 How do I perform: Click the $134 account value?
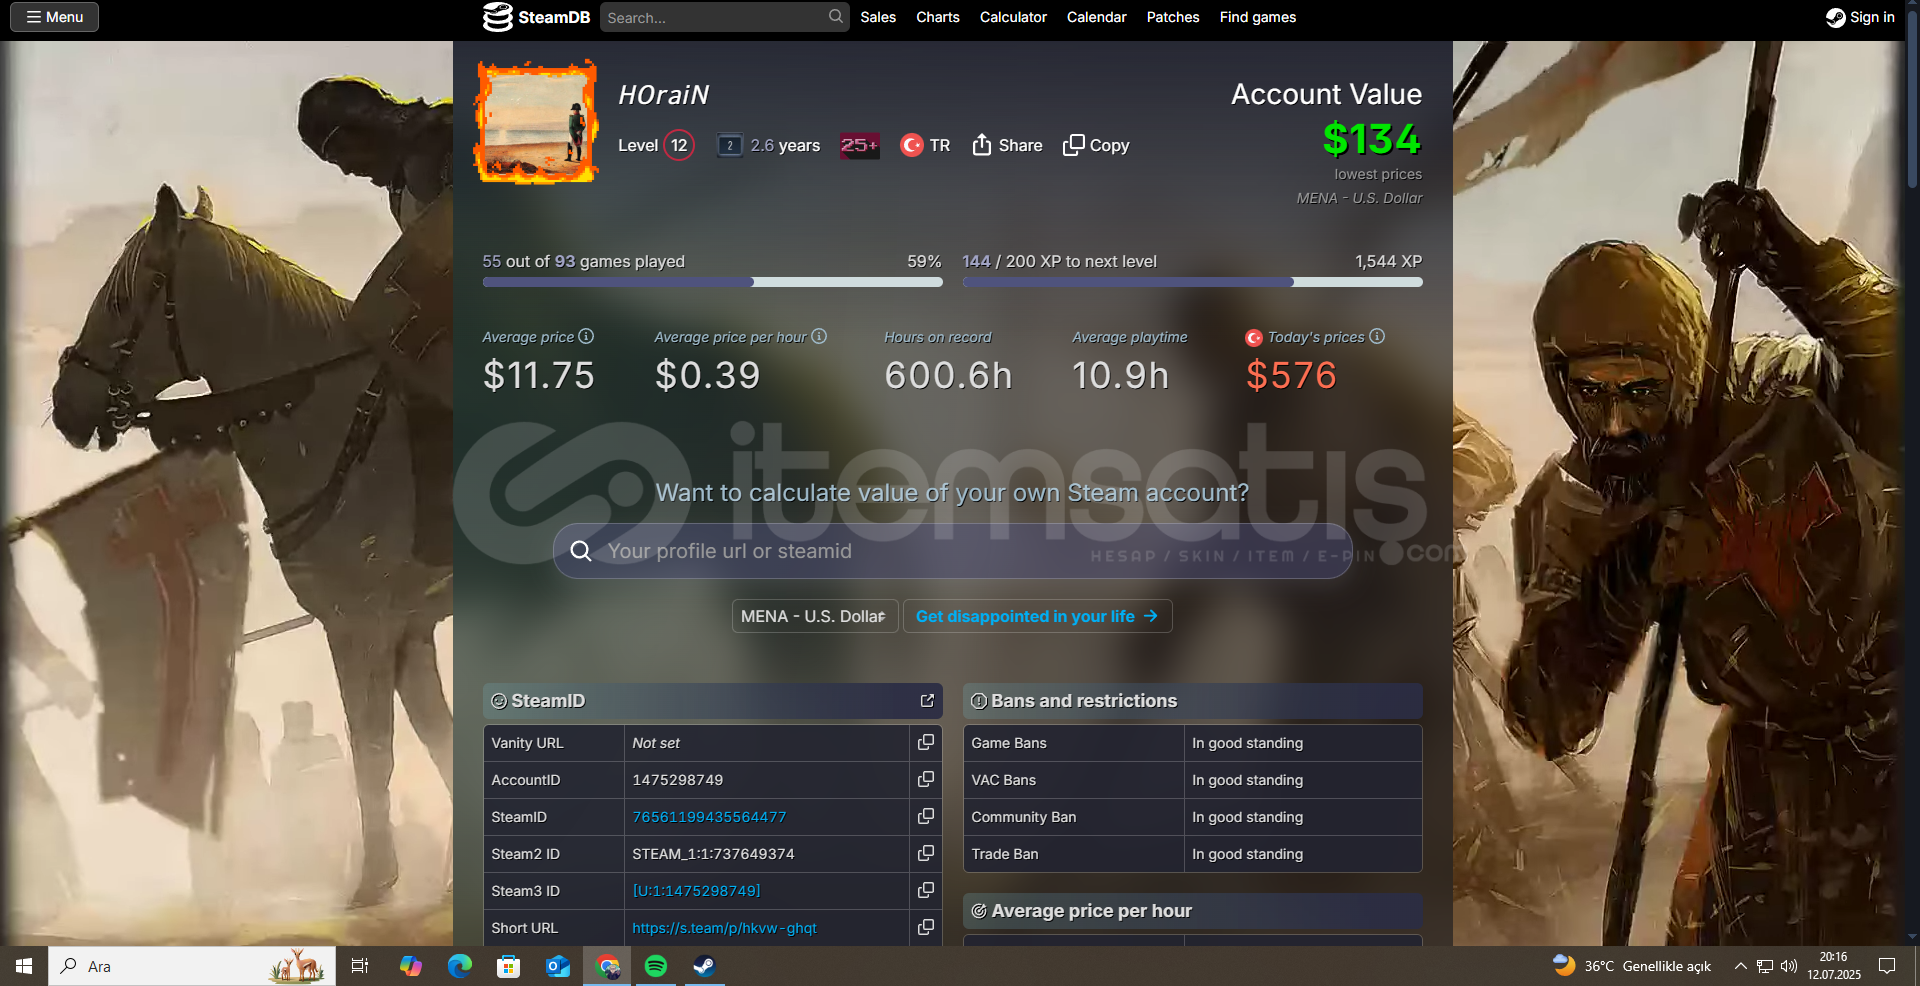click(1372, 139)
